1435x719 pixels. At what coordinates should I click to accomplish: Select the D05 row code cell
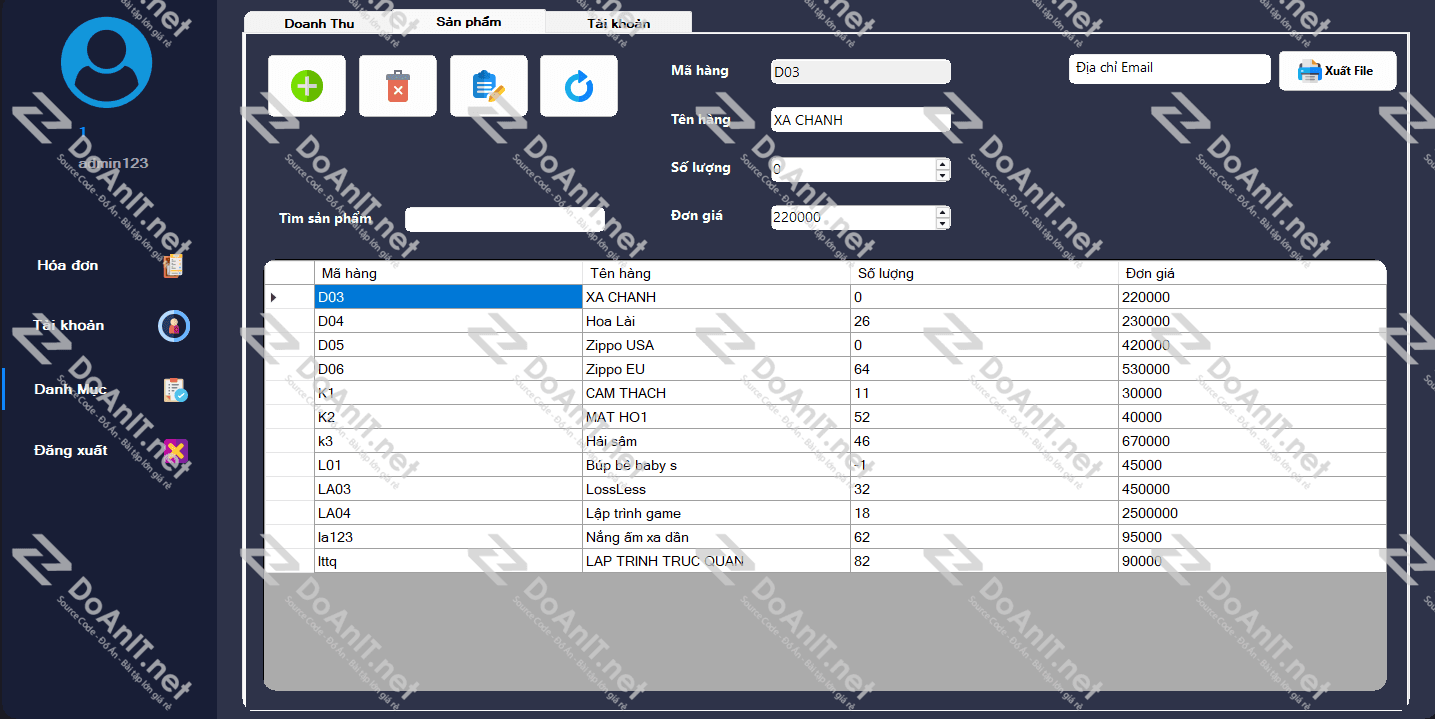pos(448,345)
